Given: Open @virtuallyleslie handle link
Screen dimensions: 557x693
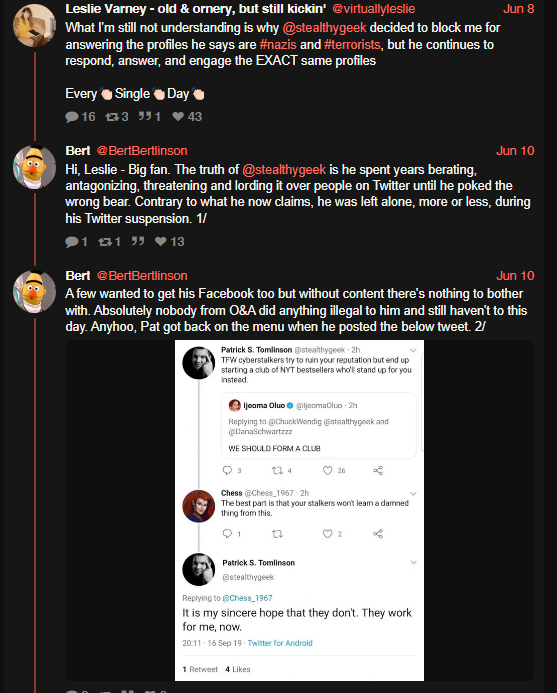Looking at the screenshot, I should [x=374, y=8].
